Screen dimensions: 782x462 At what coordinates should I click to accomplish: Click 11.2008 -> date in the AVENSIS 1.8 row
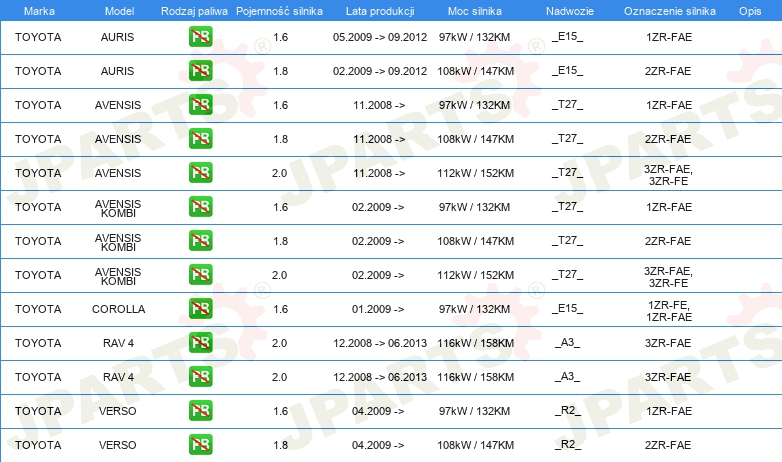(x=379, y=139)
